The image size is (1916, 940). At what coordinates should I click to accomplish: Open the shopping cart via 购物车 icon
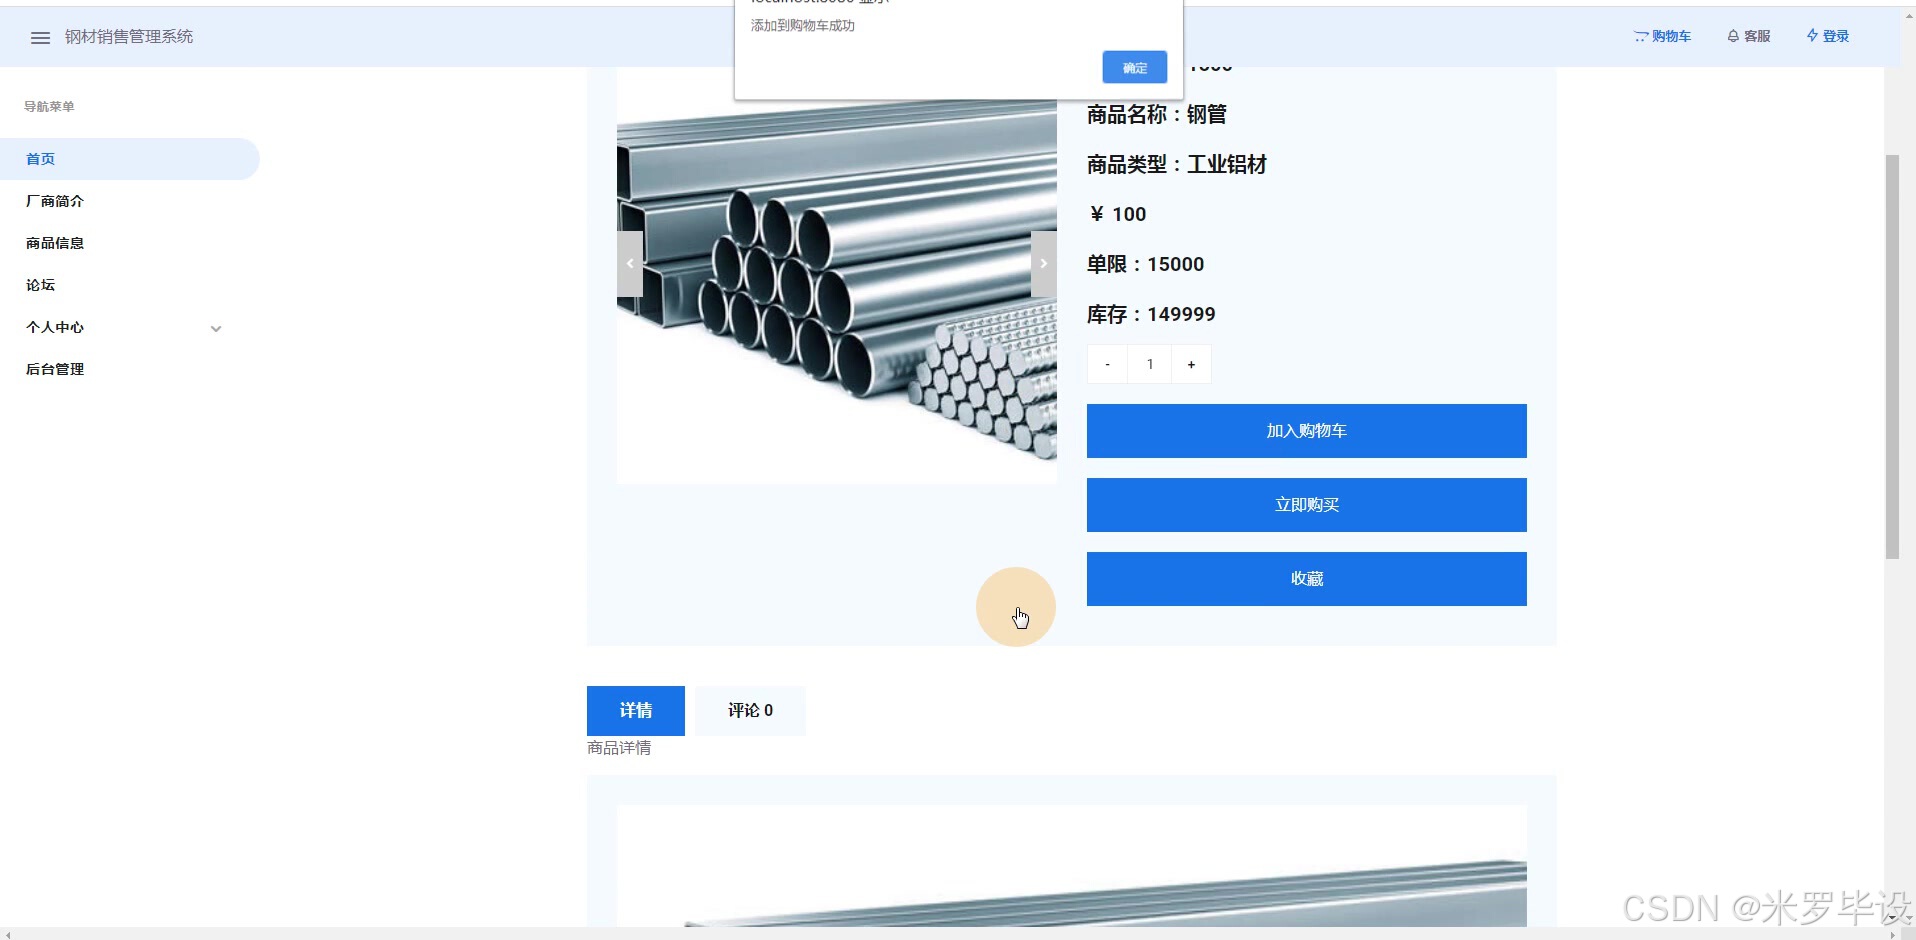click(x=1662, y=36)
